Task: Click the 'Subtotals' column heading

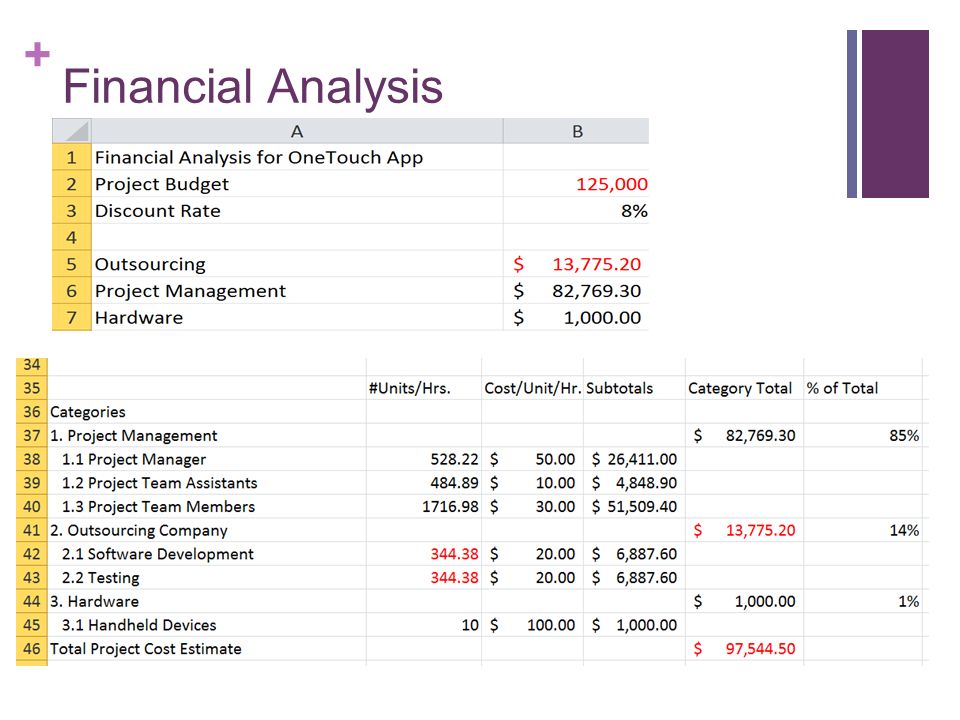Action: [620, 388]
